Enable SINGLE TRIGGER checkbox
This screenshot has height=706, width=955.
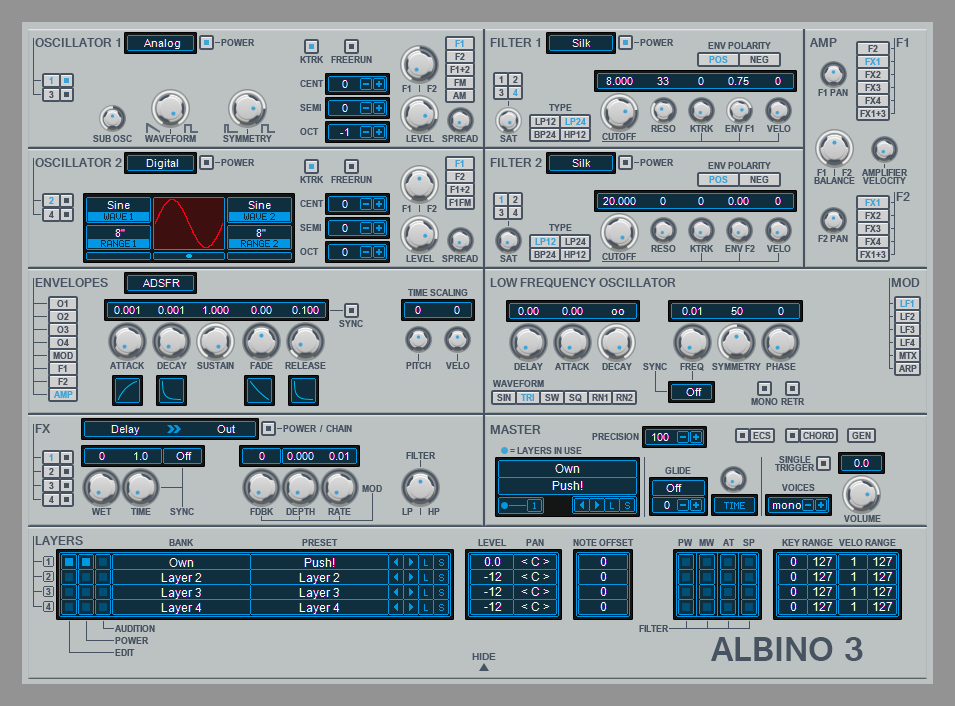[x=823, y=464]
